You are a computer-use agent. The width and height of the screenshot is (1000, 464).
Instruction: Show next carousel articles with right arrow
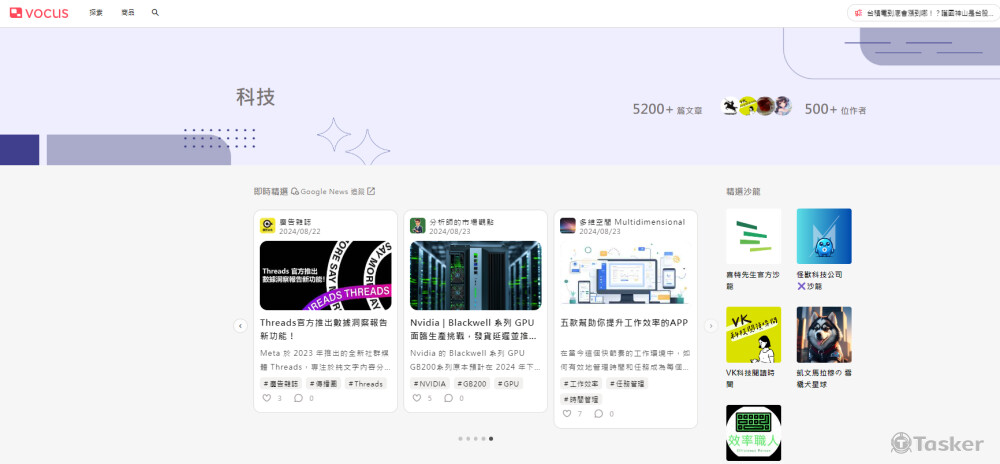click(710, 326)
